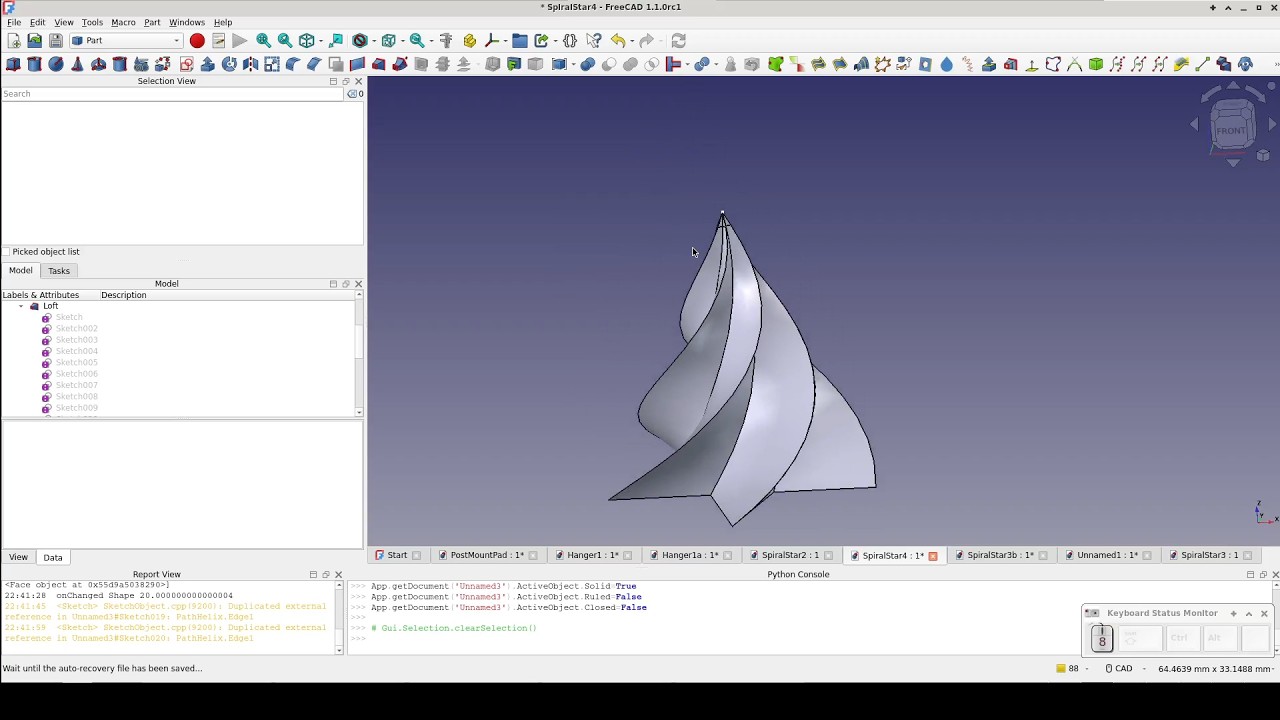Switch to the Tasks tab

(x=59, y=271)
